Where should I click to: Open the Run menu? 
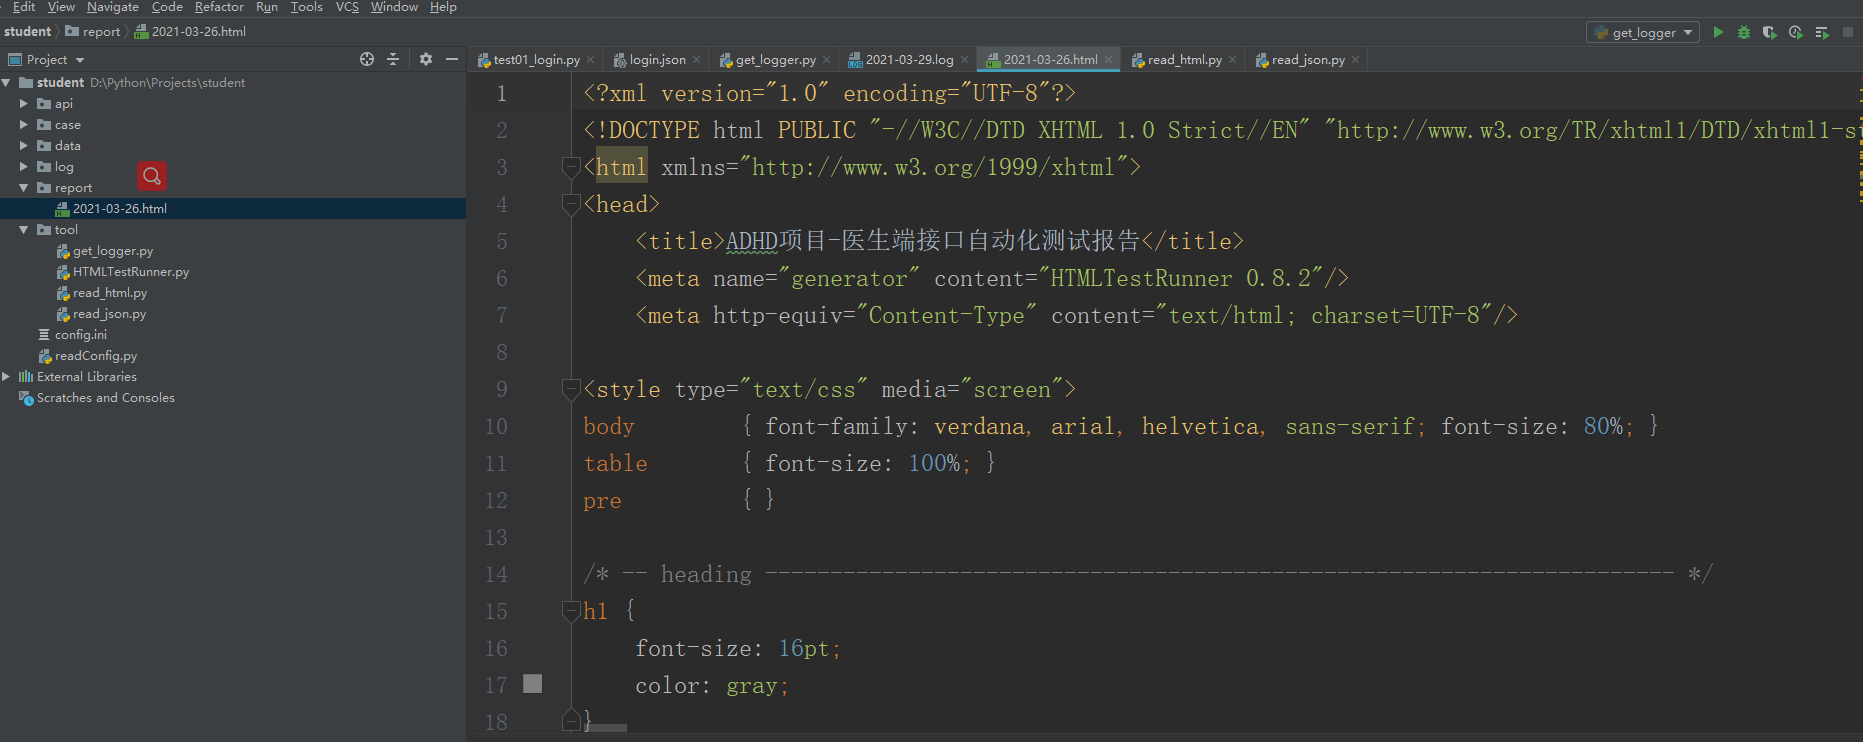(x=267, y=7)
